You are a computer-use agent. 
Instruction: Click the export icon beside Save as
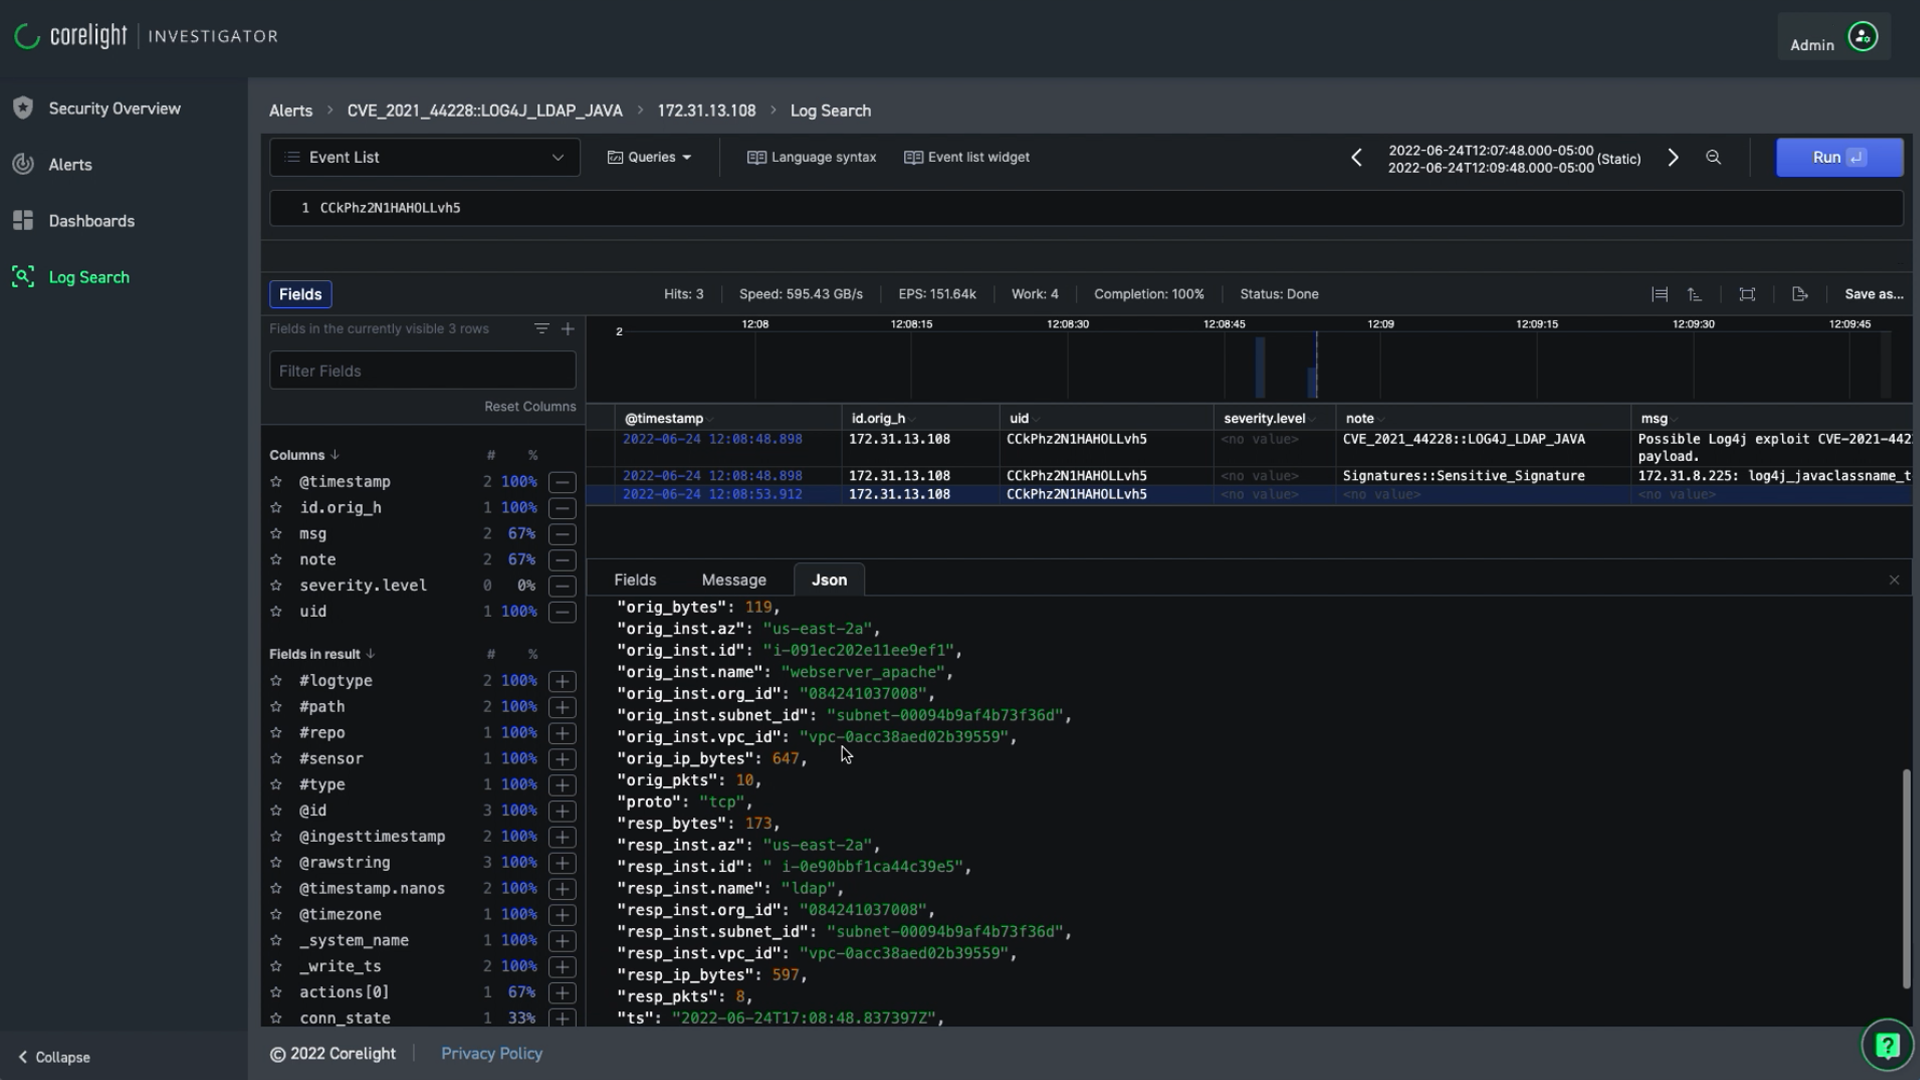pos(1800,294)
